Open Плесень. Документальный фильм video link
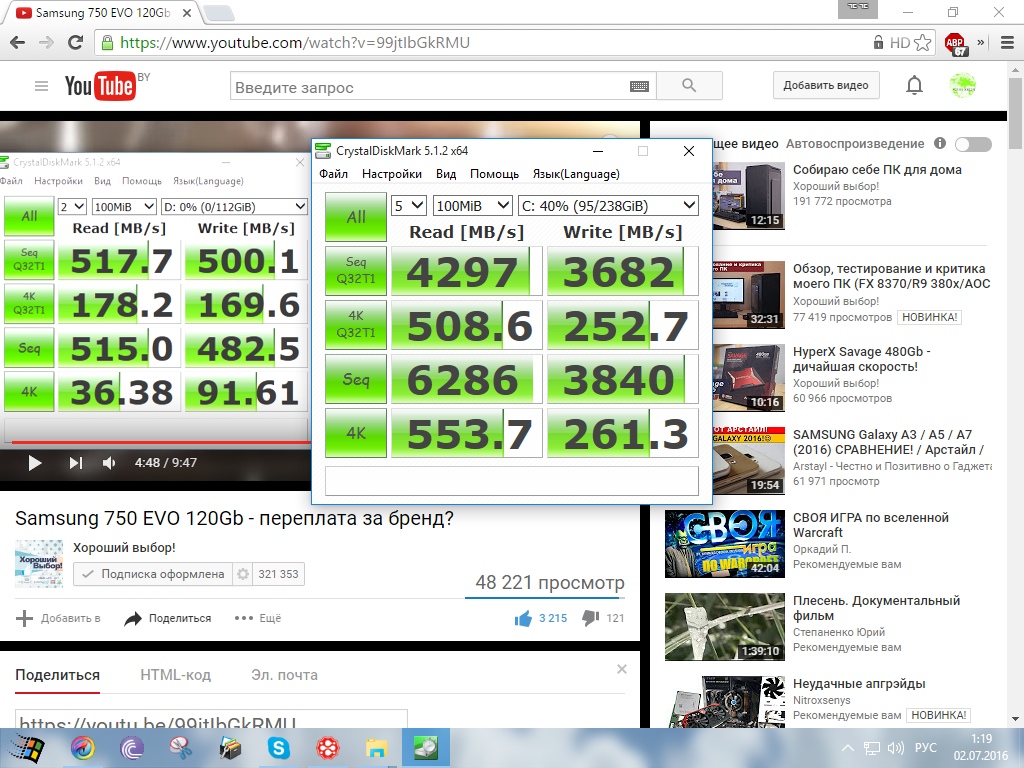1024x768 pixels. coord(876,608)
